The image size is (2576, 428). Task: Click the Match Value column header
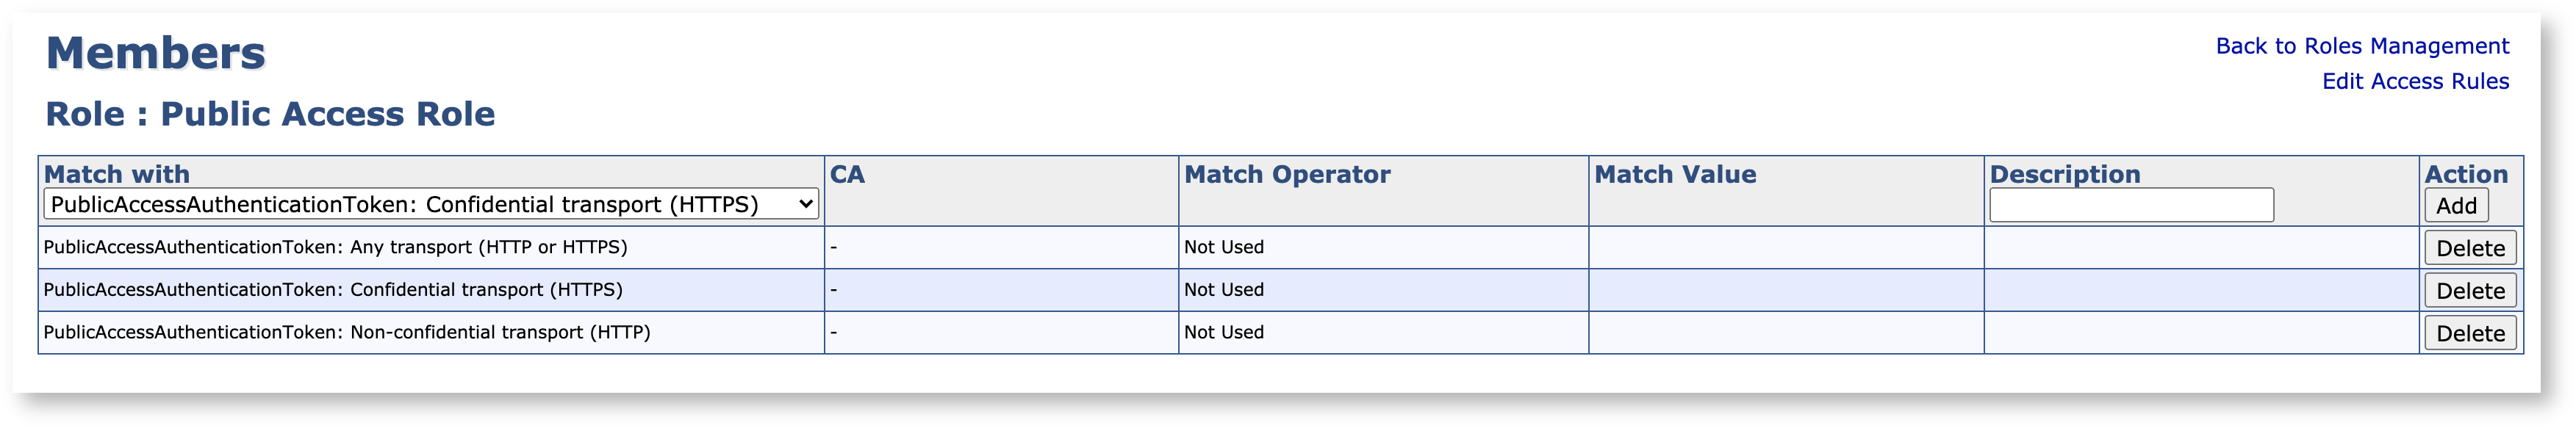(1674, 174)
